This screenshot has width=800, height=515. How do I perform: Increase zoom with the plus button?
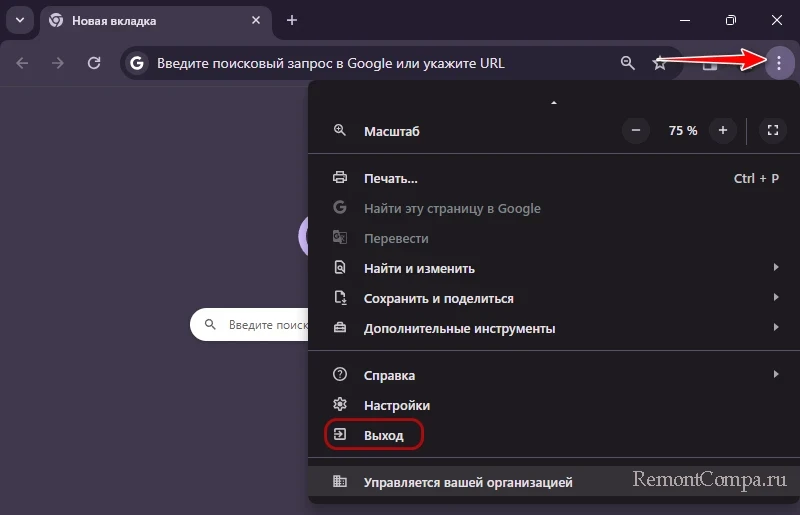(723, 130)
